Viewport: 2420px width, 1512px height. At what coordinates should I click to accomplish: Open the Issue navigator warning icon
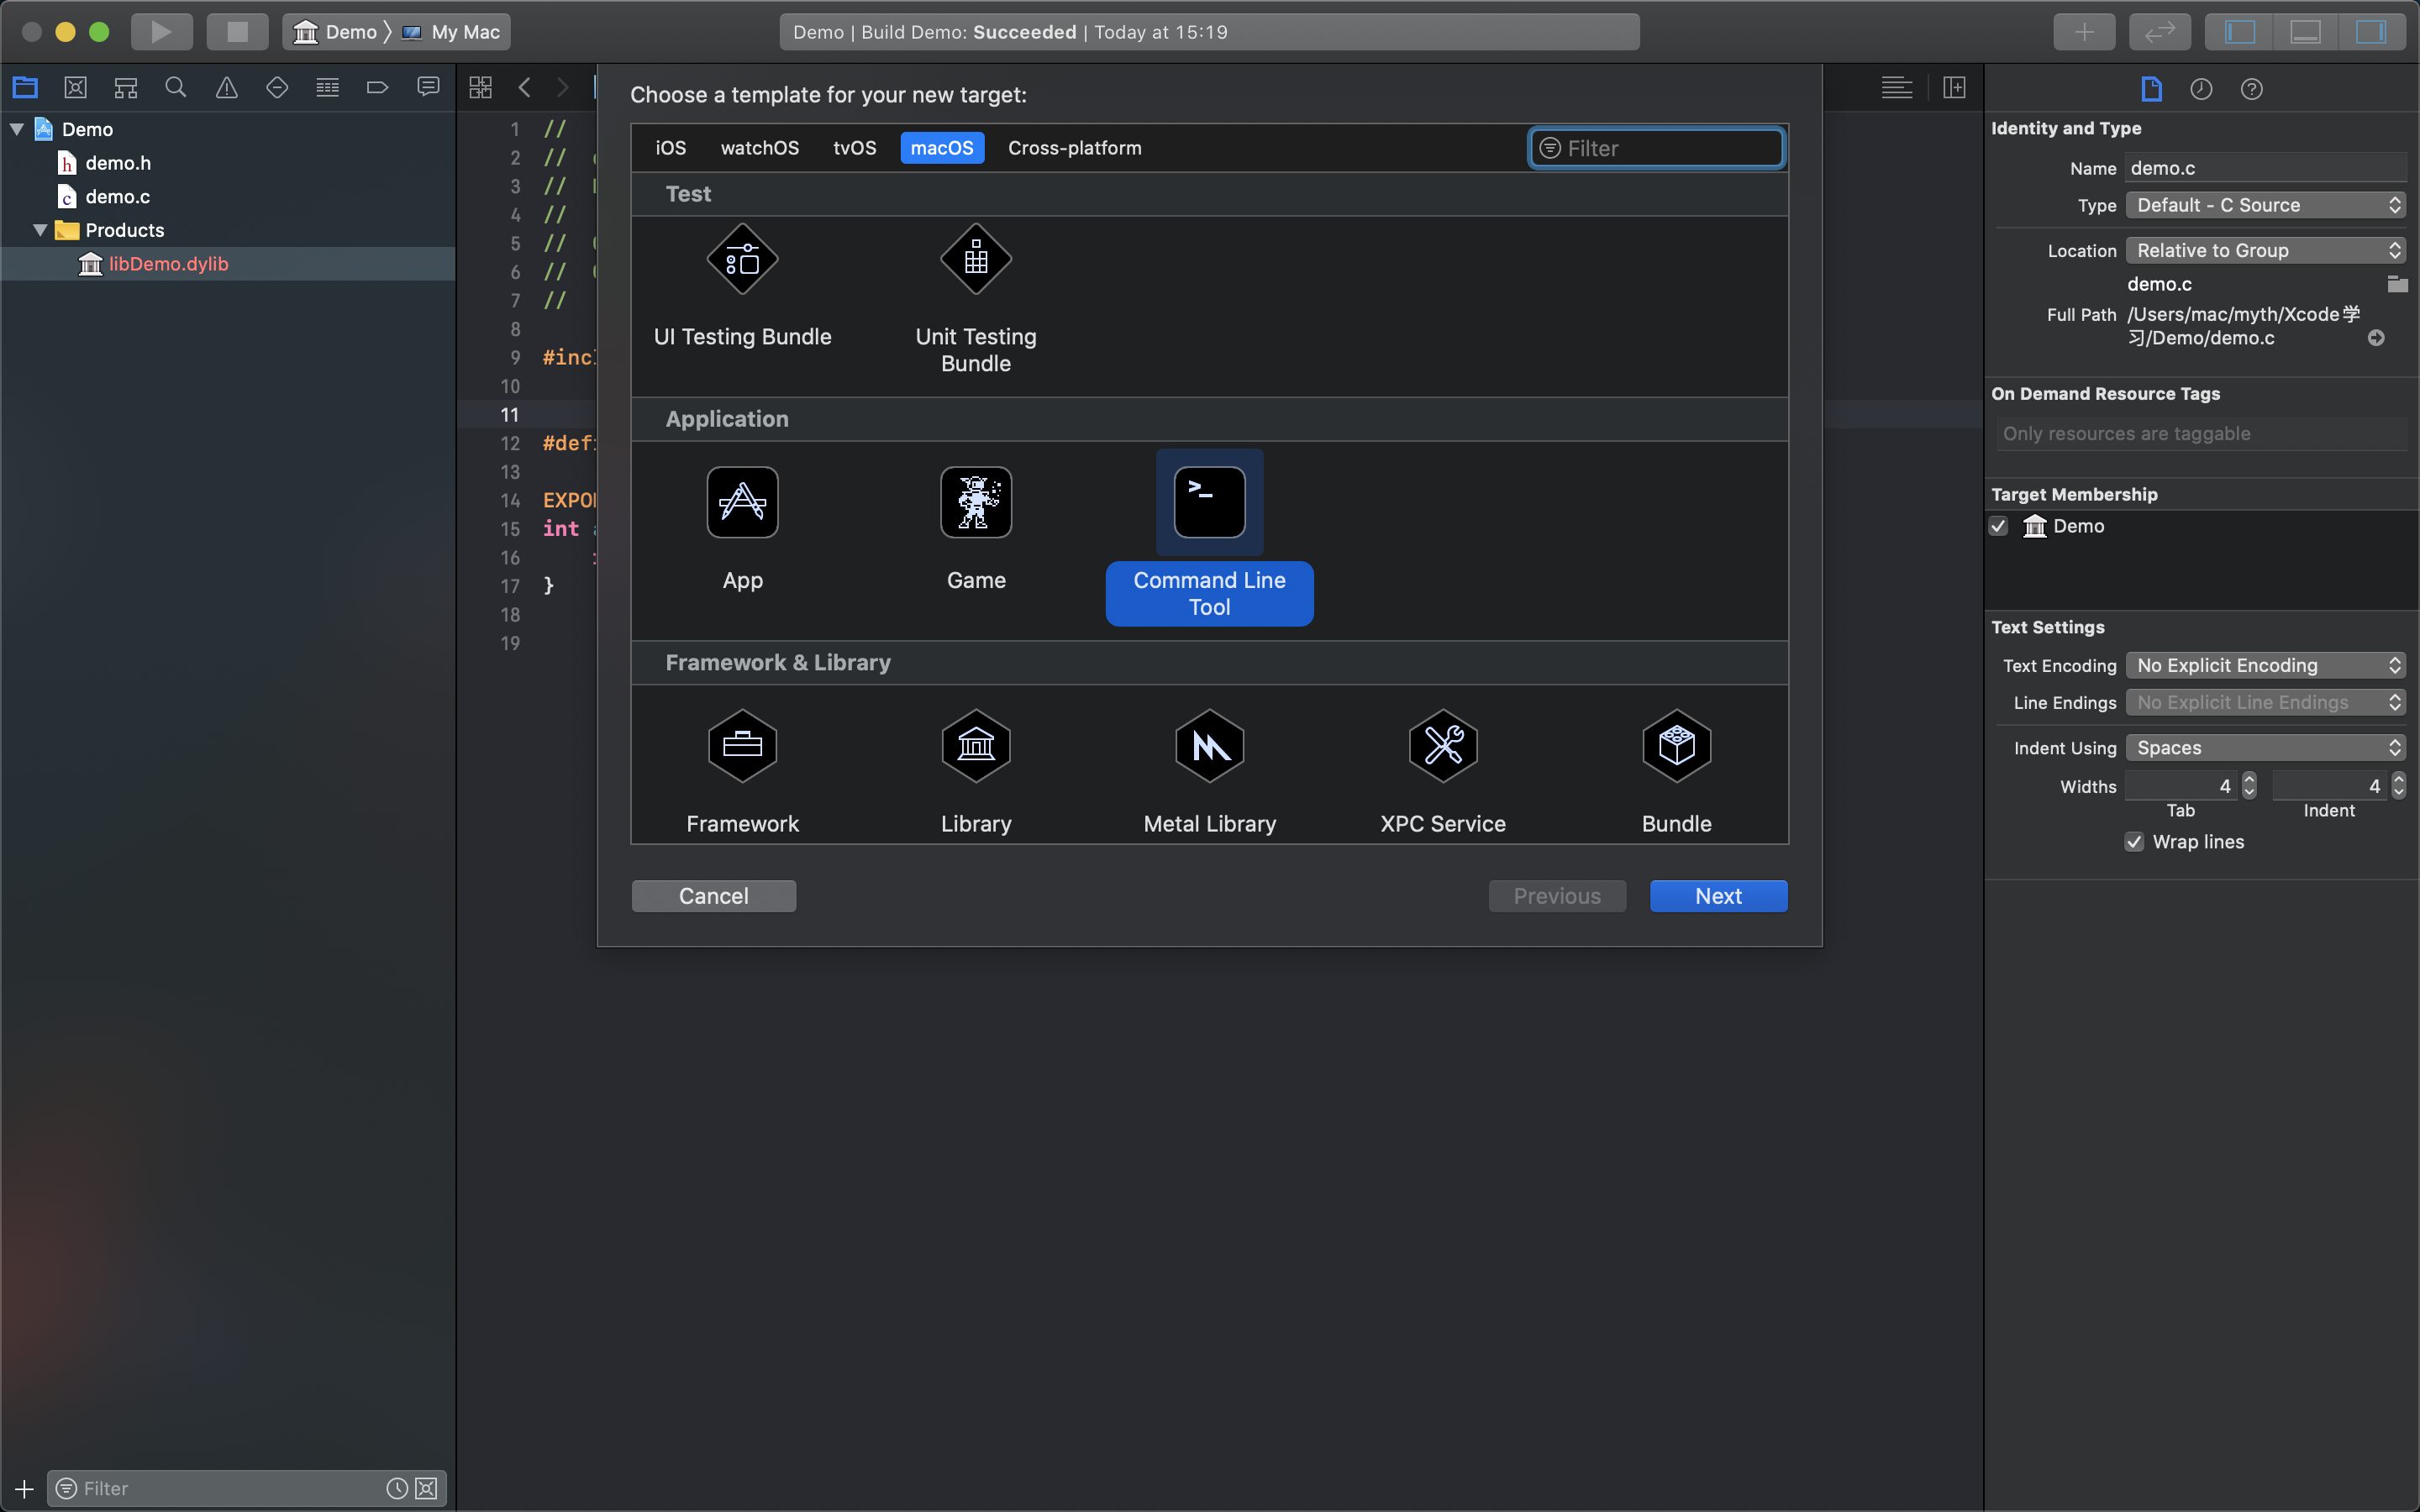click(x=227, y=88)
